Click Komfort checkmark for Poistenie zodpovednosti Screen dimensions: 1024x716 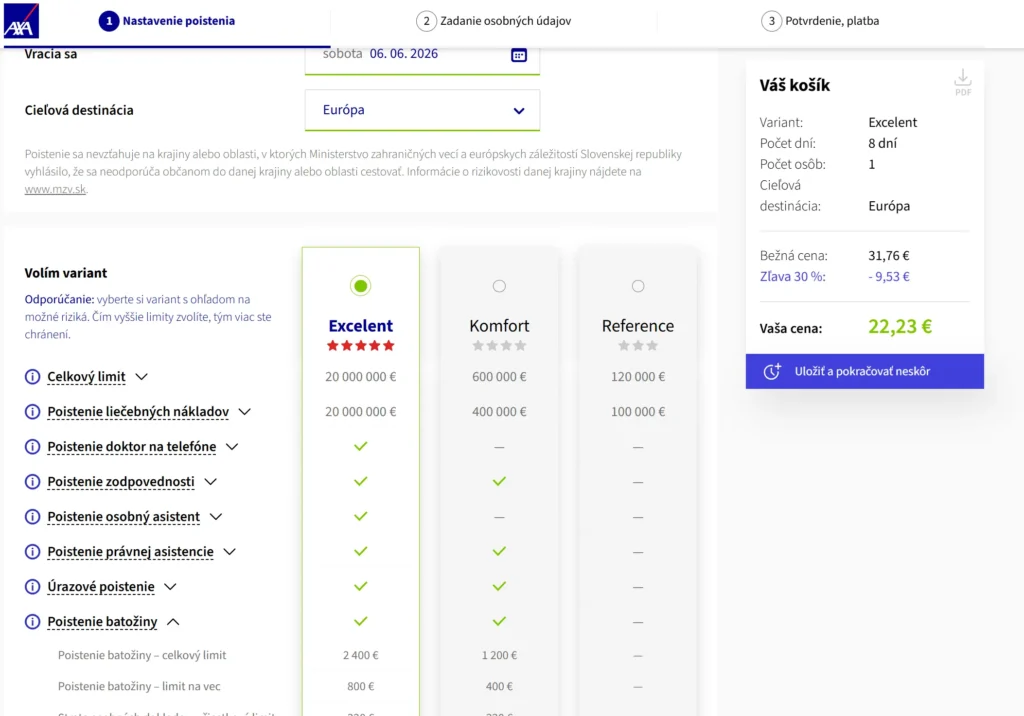coord(499,481)
